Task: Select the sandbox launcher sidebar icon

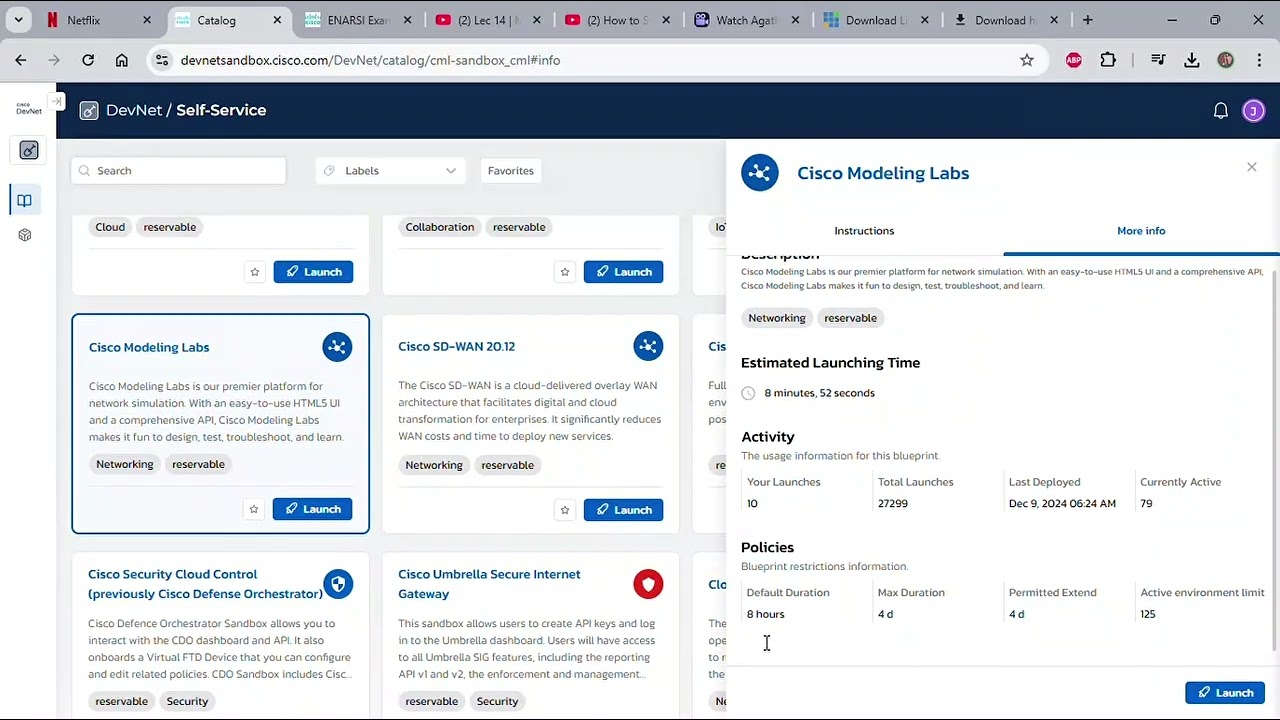Action: click(x=29, y=150)
